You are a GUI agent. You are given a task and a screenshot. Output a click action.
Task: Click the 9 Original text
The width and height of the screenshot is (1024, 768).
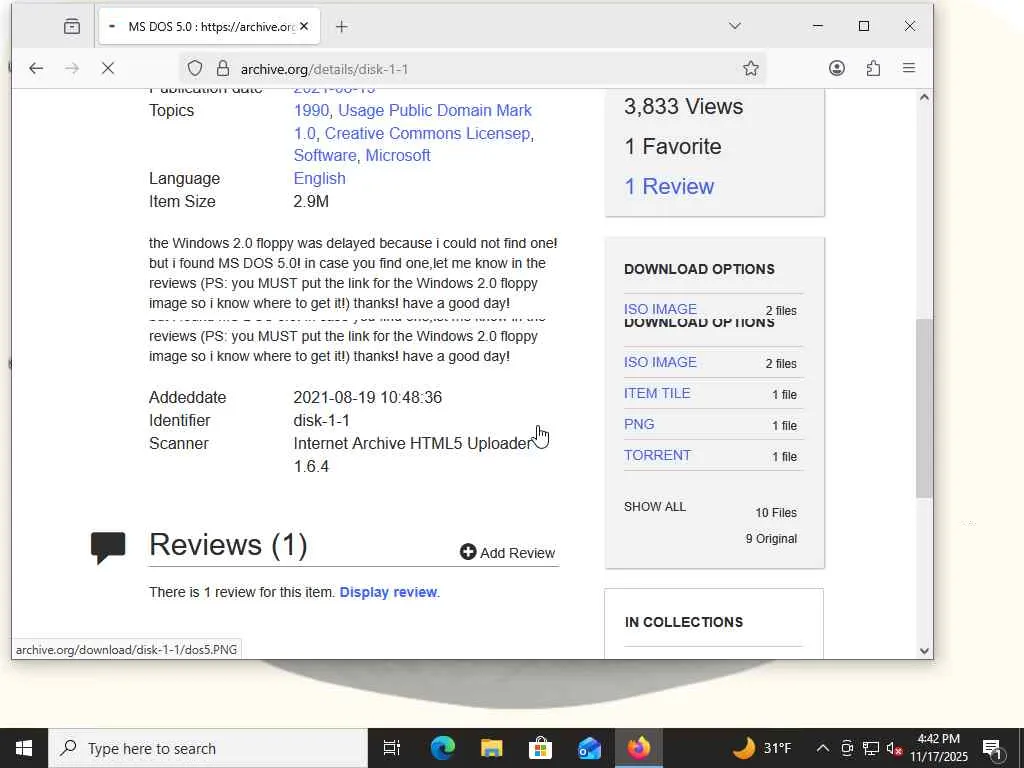pos(771,539)
